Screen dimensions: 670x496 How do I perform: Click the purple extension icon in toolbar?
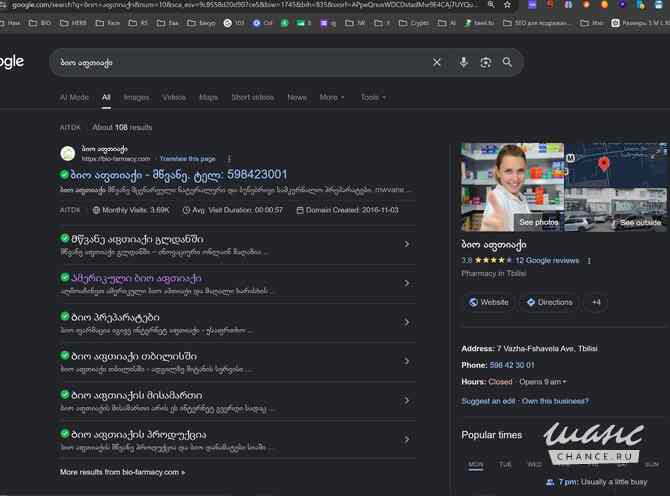[x=532, y=5]
